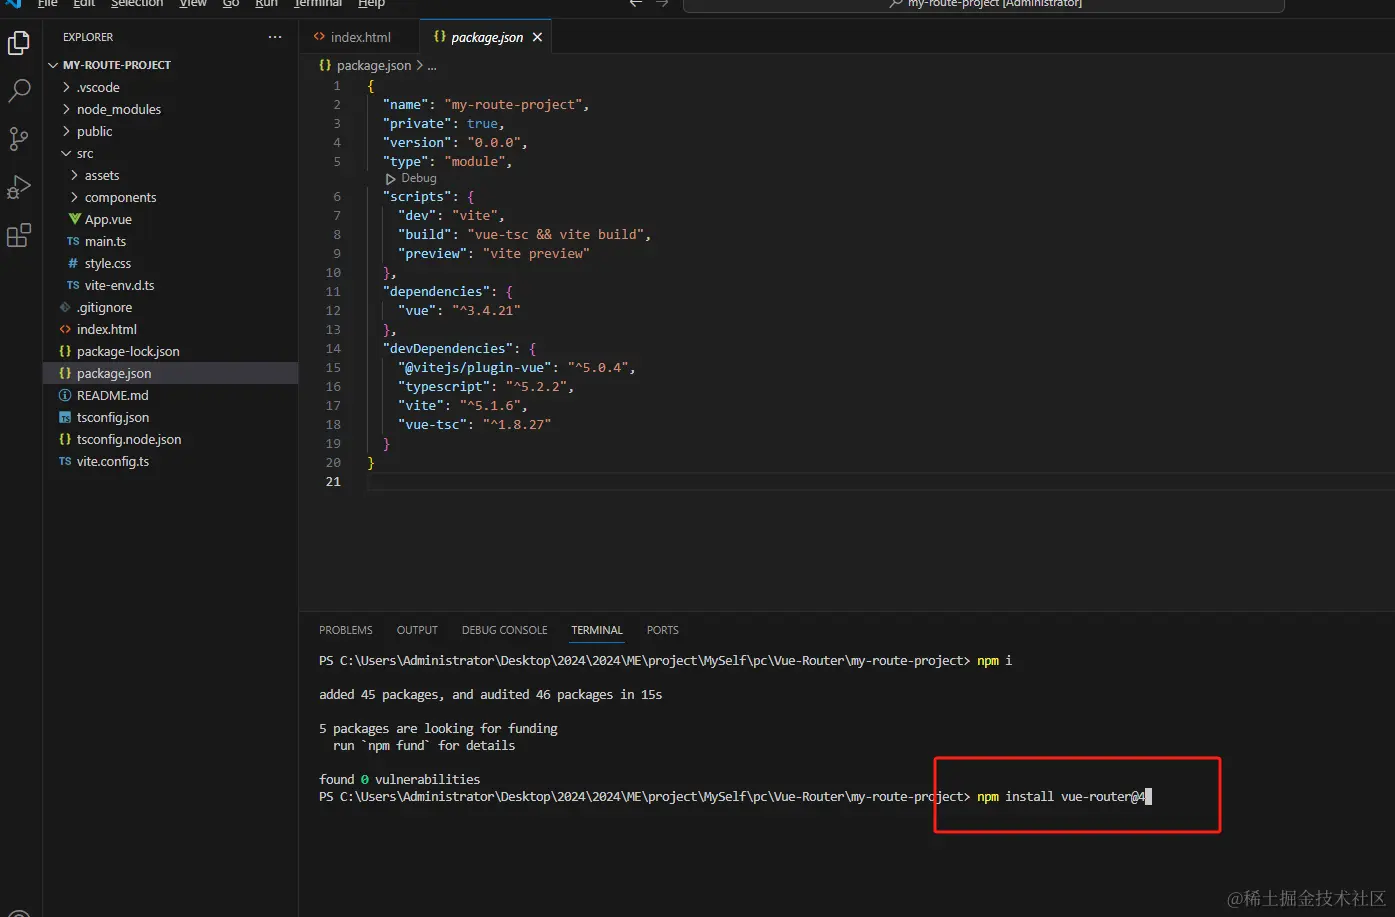This screenshot has height=917, width=1395.
Task: Click the TS icon beside vite.config.ts
Action: click(x=65, y=461)
